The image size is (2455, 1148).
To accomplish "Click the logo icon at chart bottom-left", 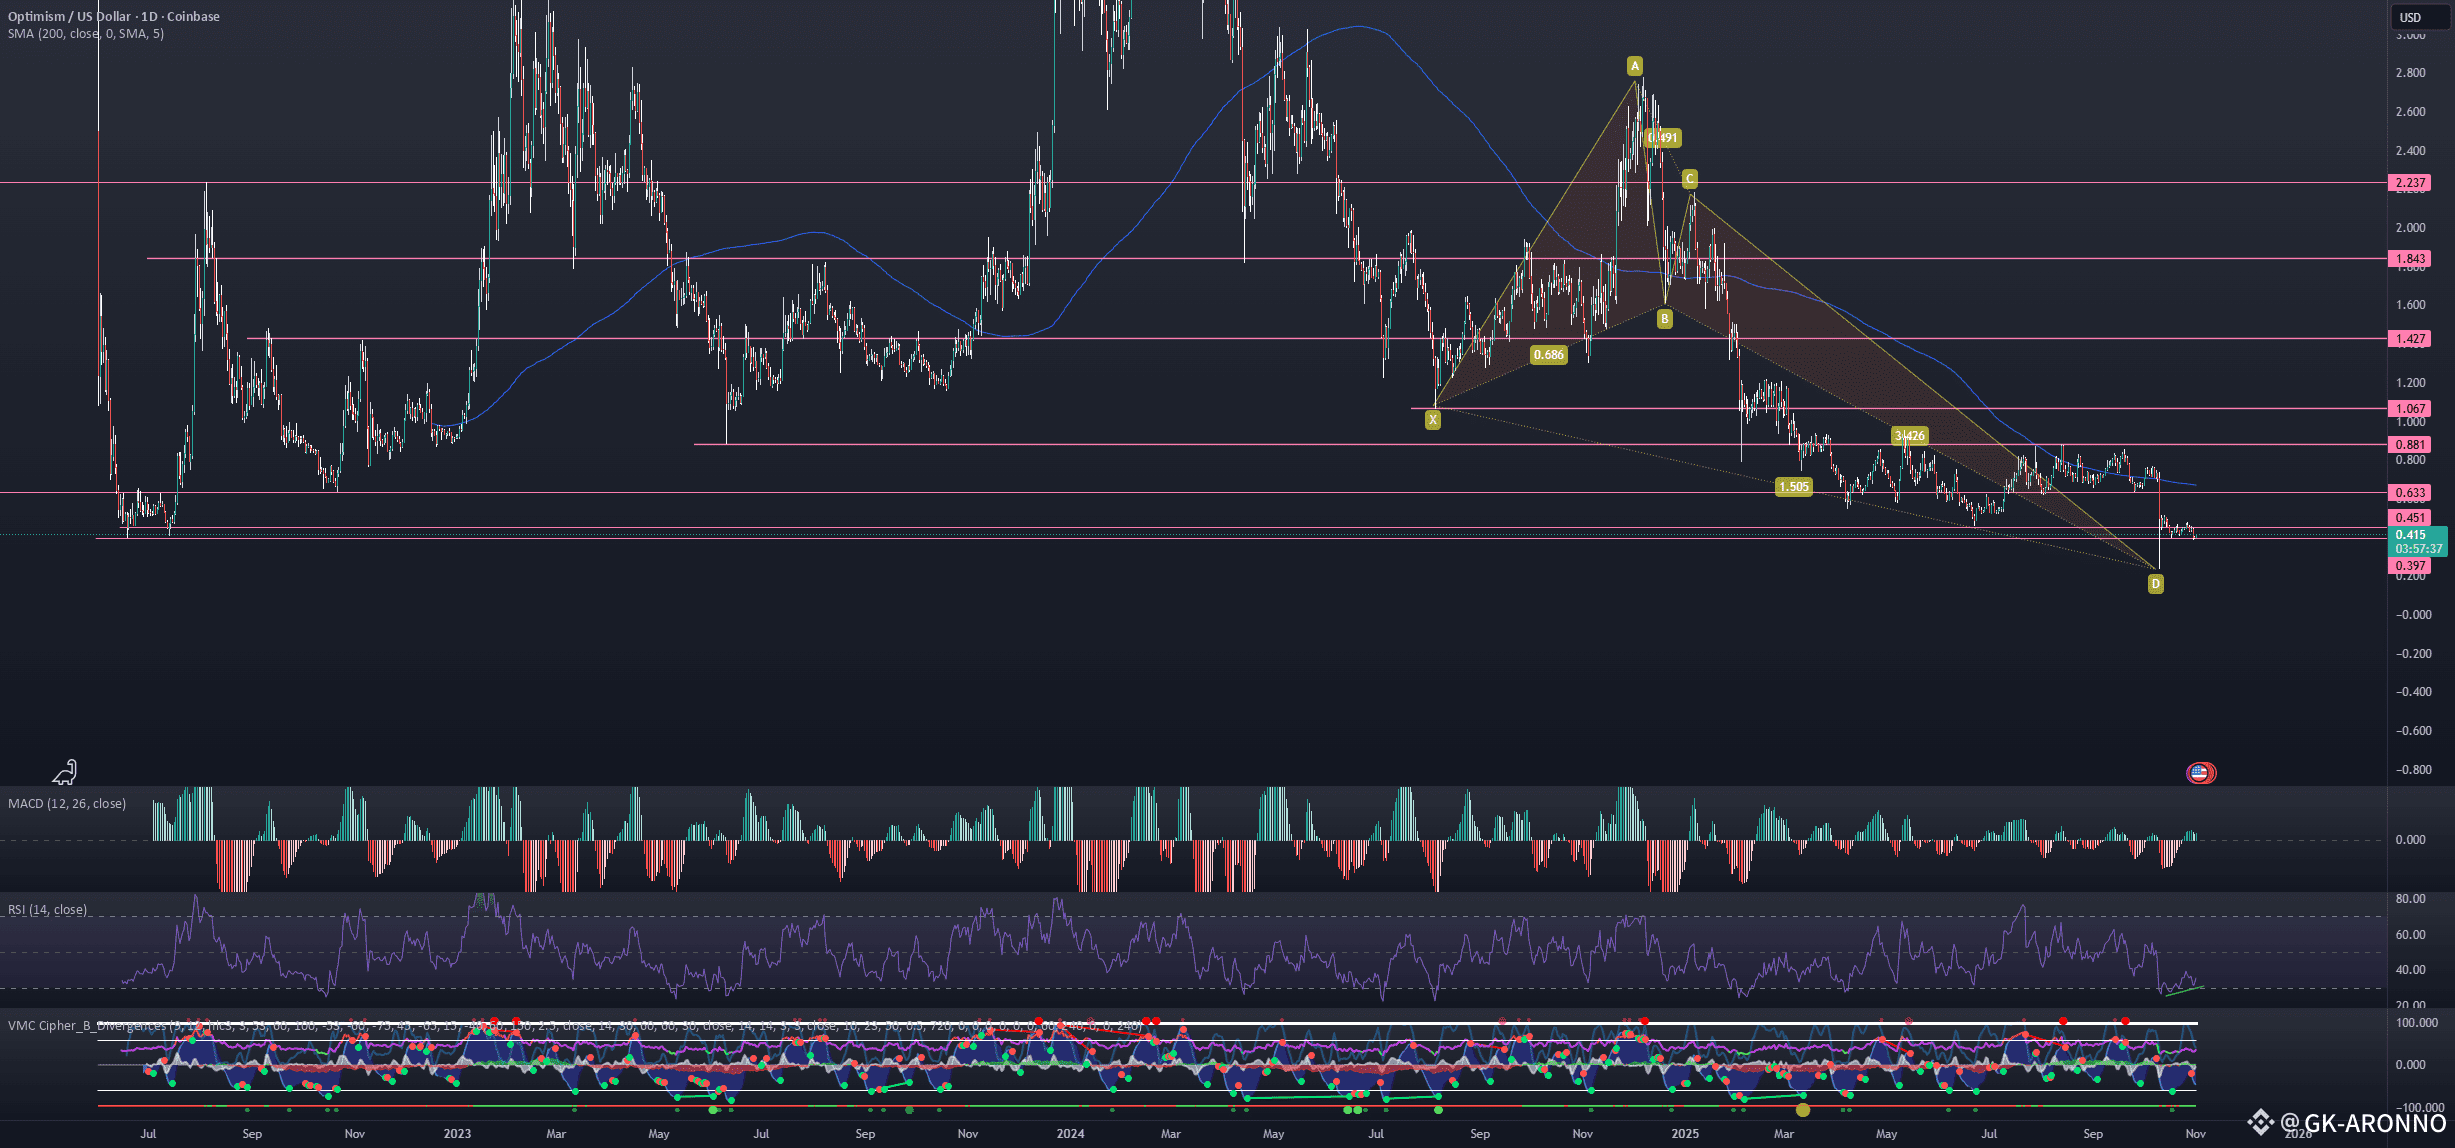I will pos(65,772).
